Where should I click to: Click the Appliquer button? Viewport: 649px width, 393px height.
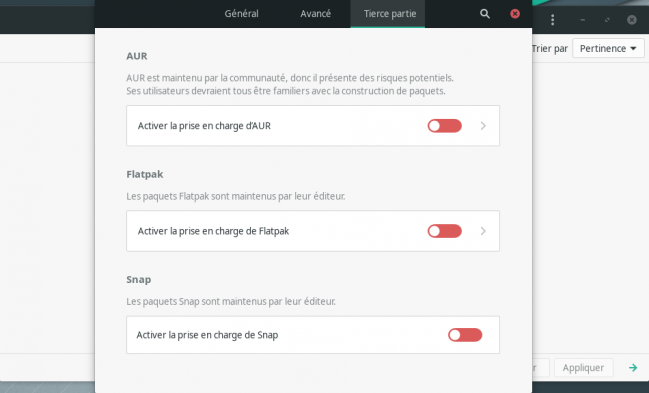(583, 367)
